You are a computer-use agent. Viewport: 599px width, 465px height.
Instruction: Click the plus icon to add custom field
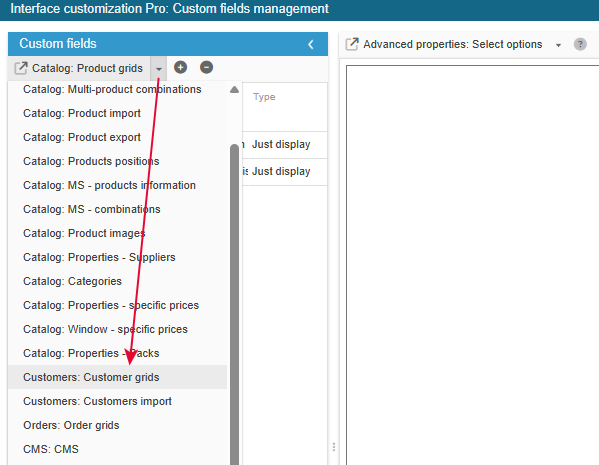[180, 68]
